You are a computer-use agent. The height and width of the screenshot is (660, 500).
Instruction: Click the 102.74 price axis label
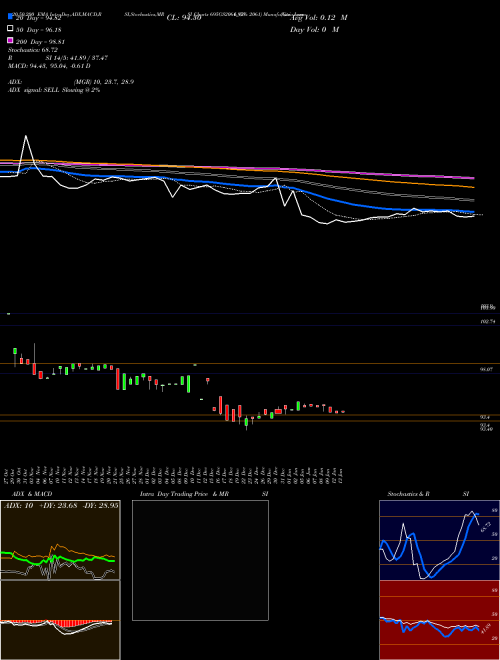pos(488,321)
